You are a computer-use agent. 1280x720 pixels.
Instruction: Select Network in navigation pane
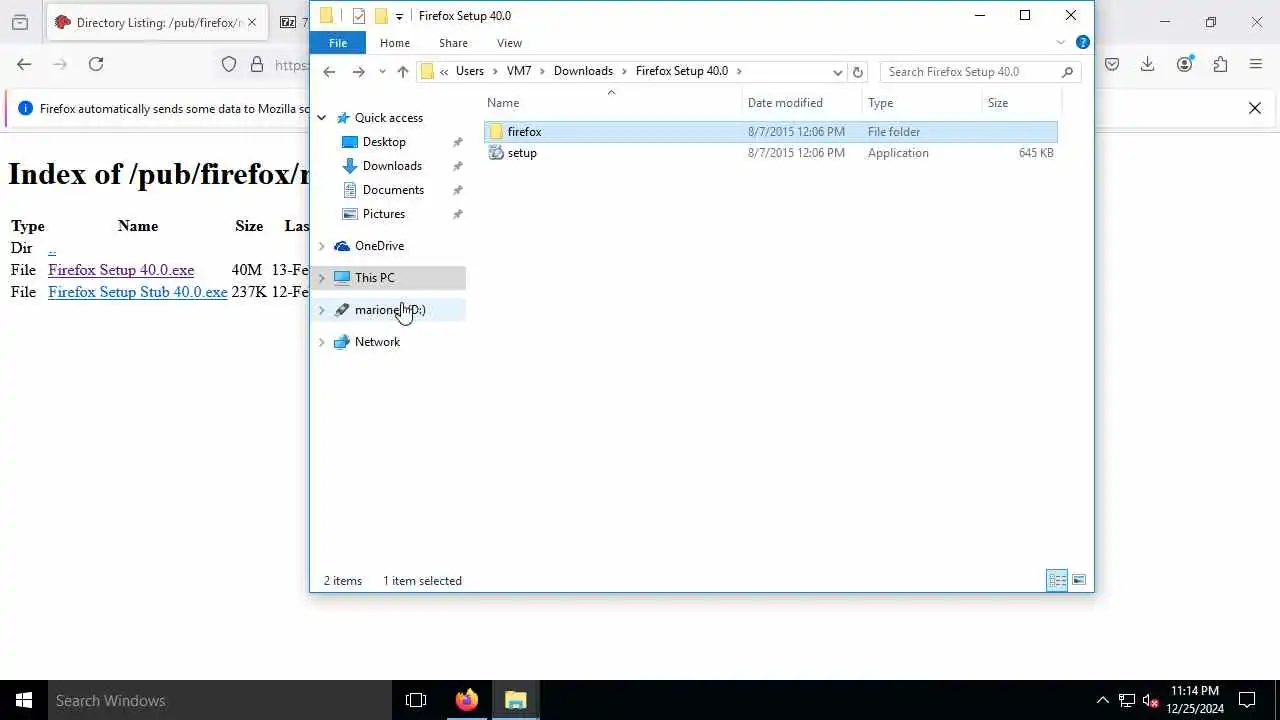tap(377, 342)
